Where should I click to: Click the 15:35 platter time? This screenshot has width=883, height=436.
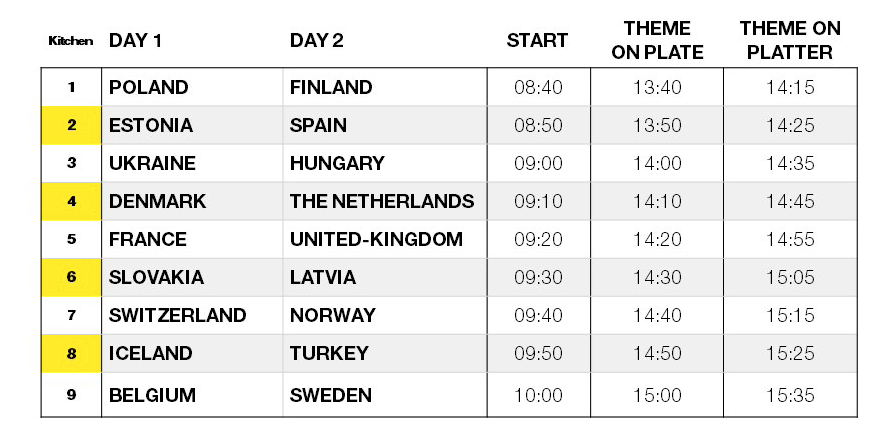click(790, 395)
